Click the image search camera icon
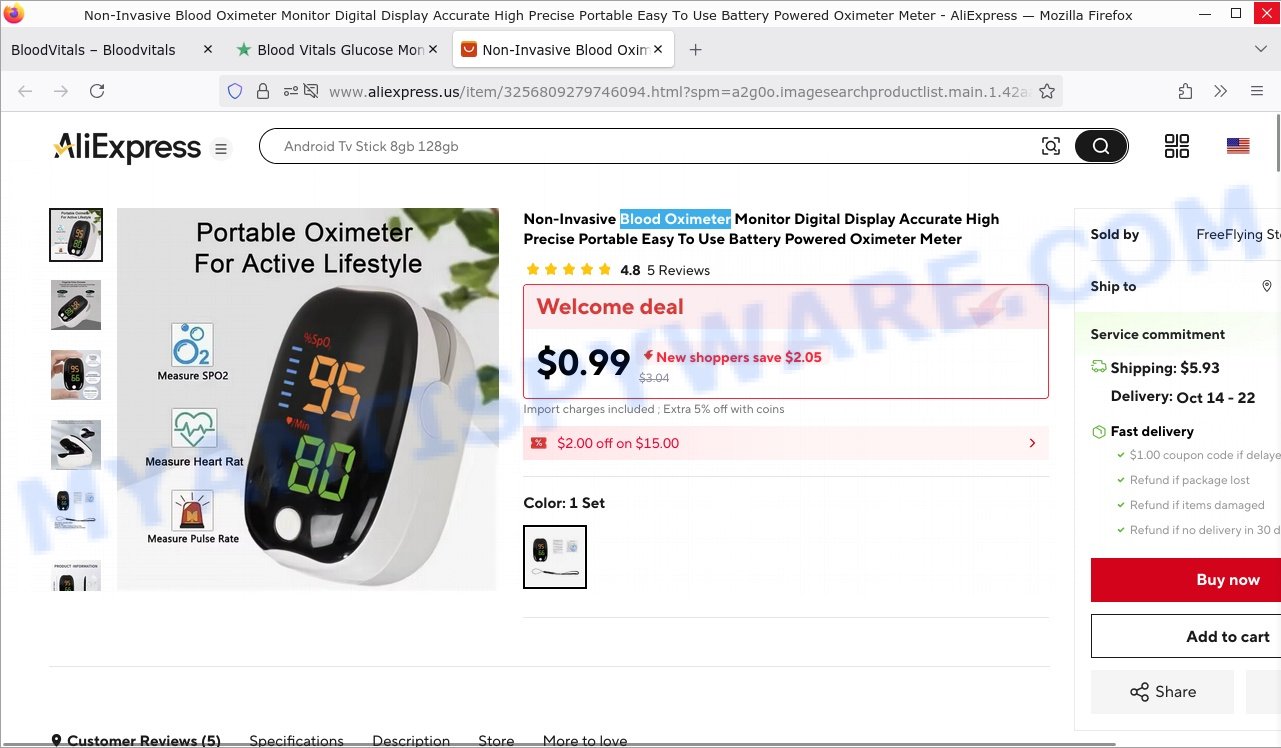Screen dimensions: 1281x748 1050,147
